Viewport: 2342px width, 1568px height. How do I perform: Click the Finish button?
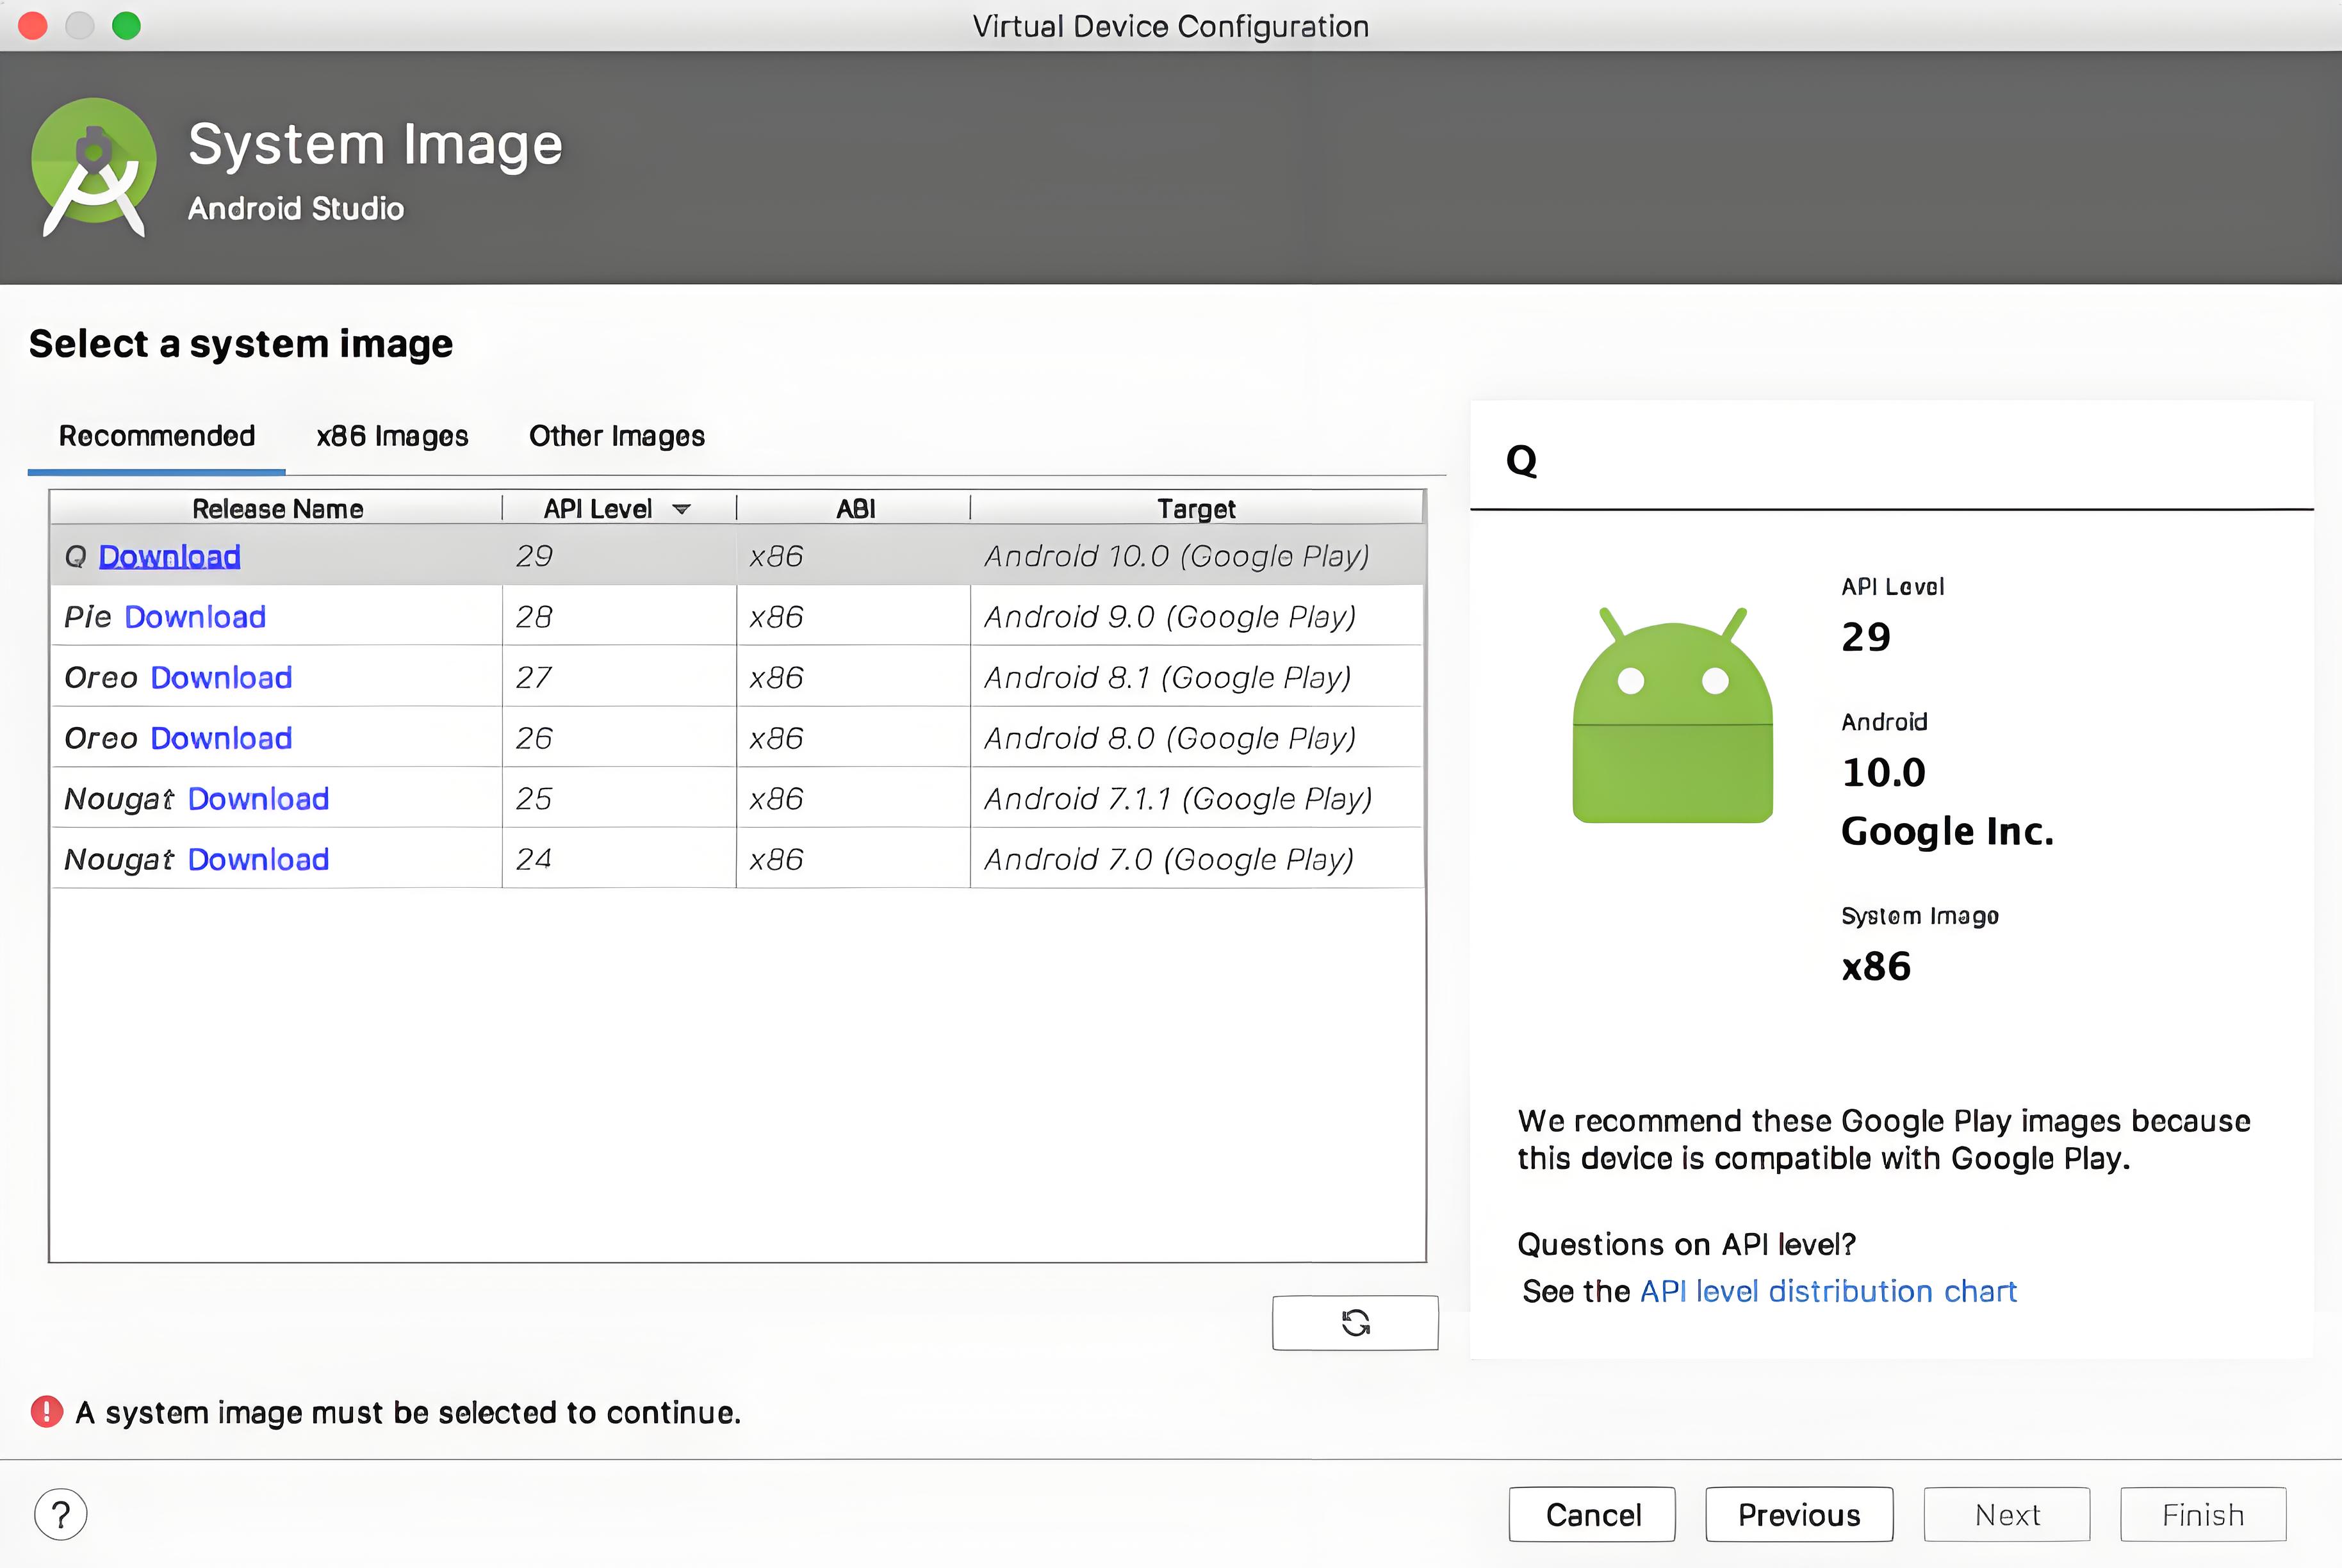pos(2203,1515)
